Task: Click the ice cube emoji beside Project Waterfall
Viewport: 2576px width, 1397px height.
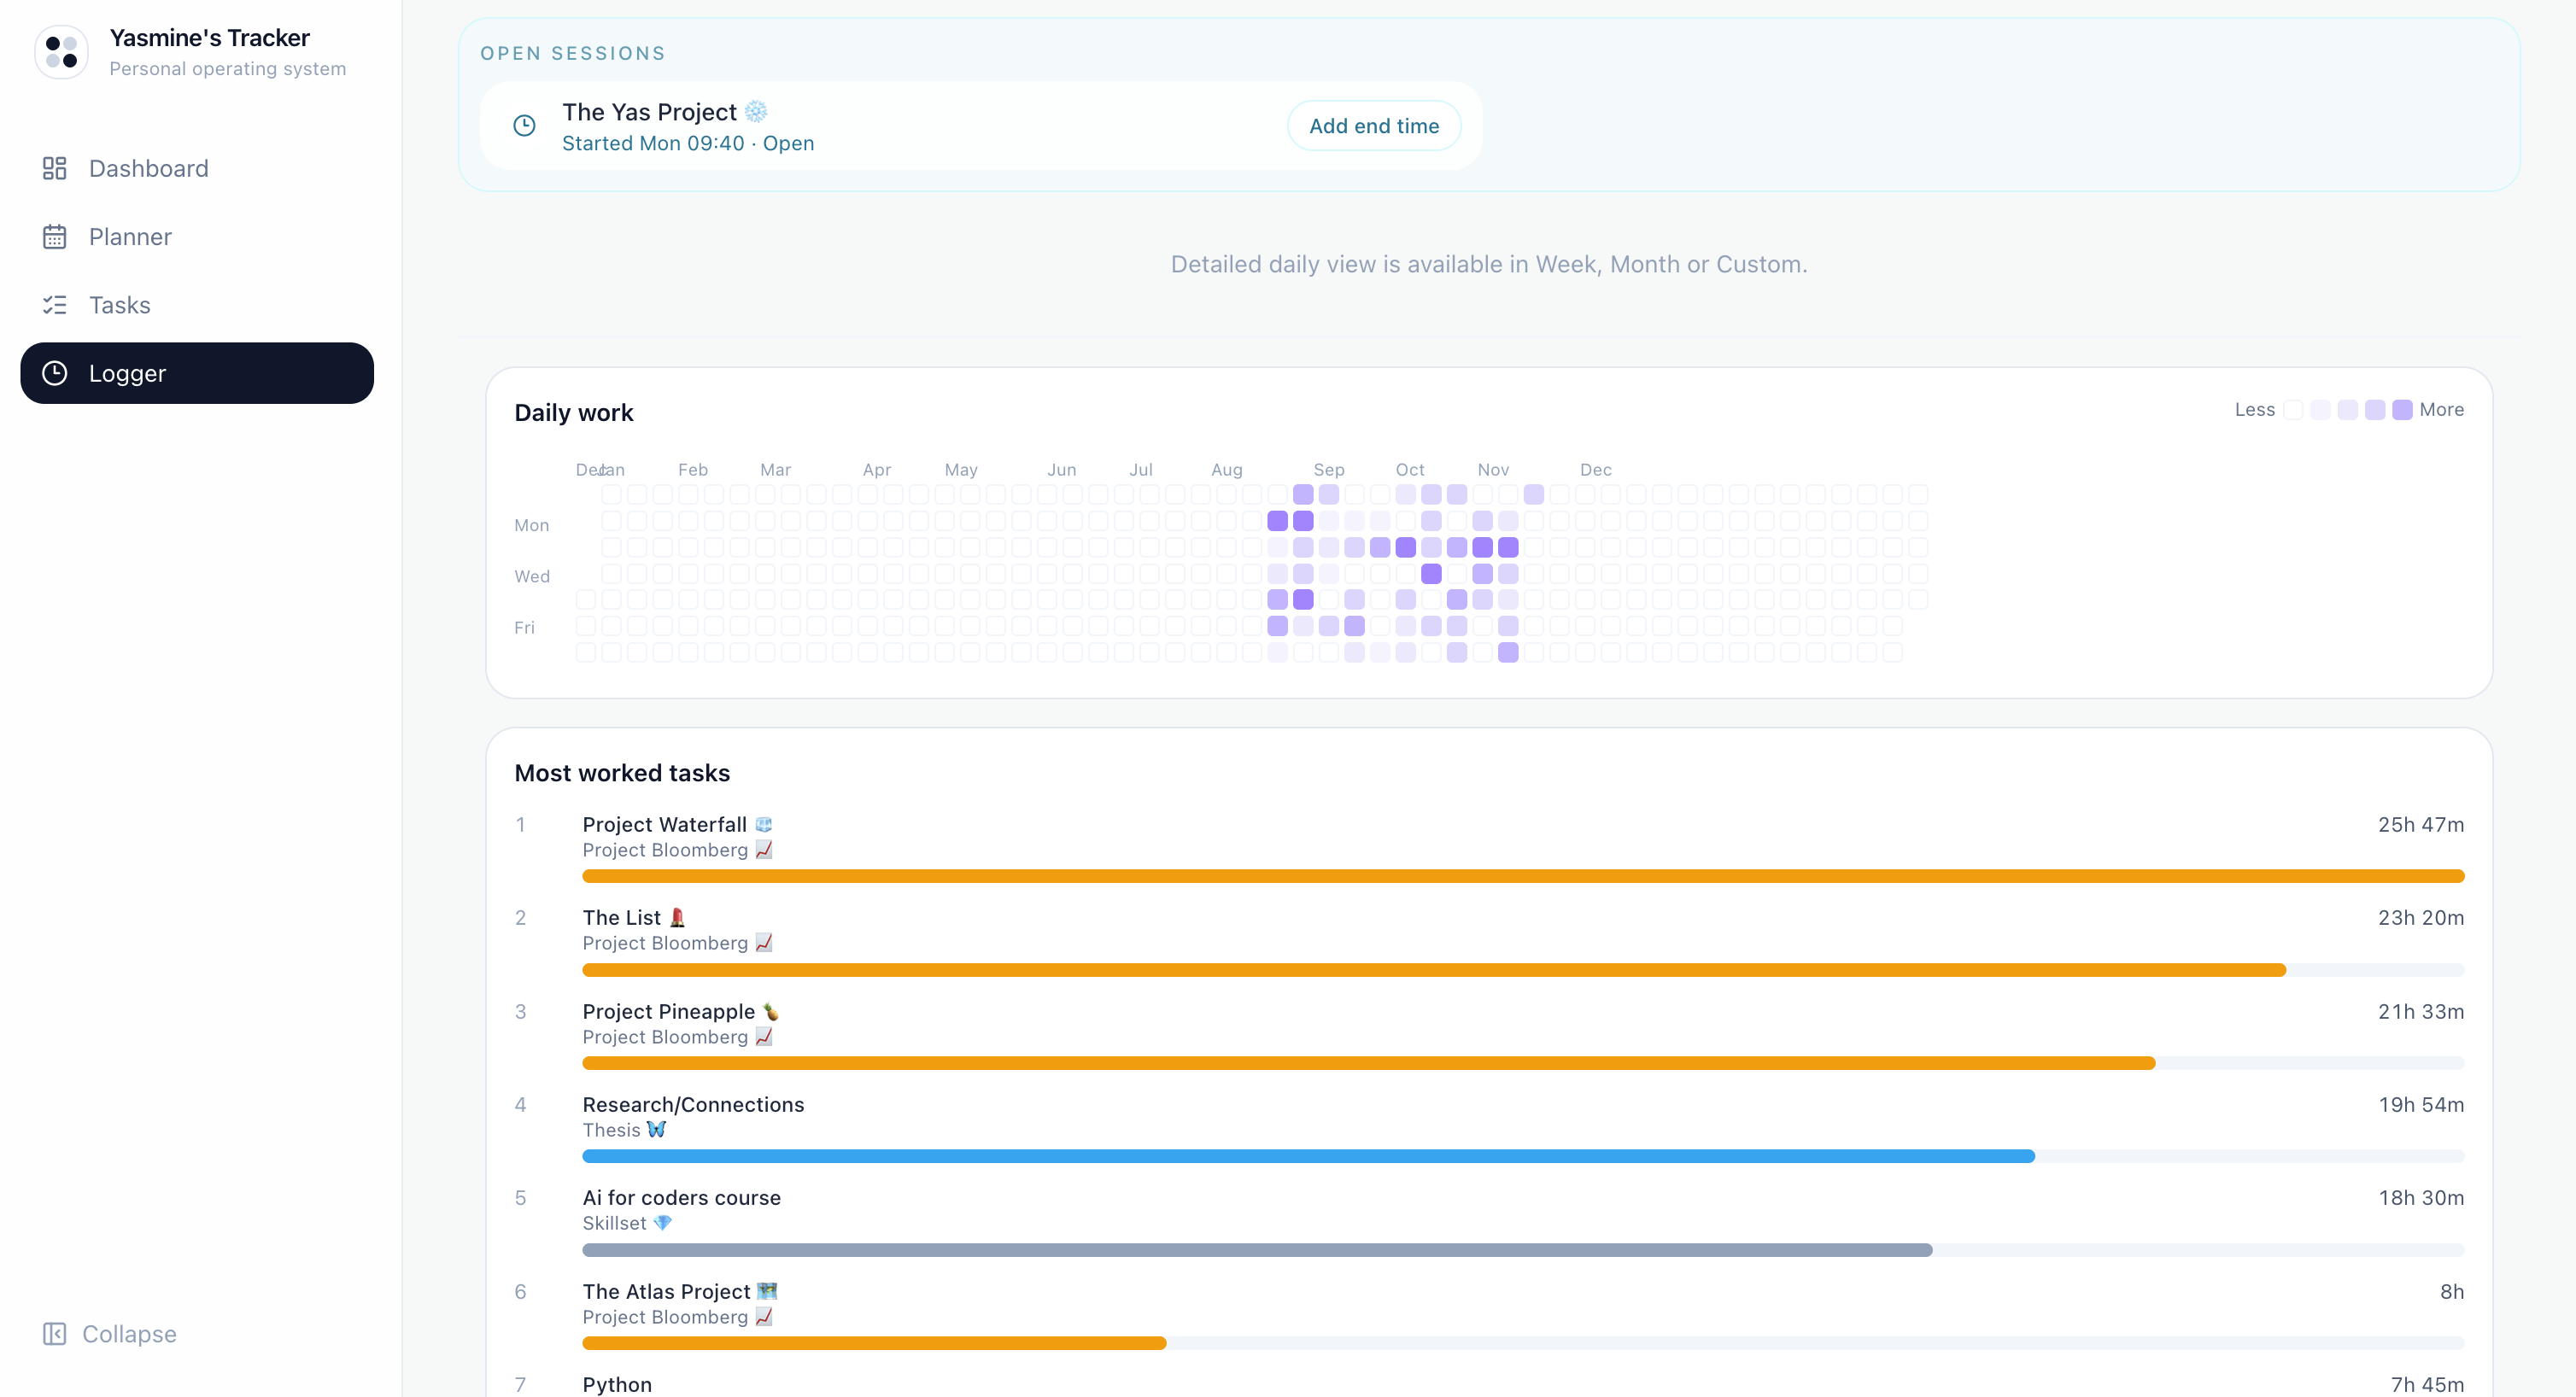Action: (x=764, y=824)
